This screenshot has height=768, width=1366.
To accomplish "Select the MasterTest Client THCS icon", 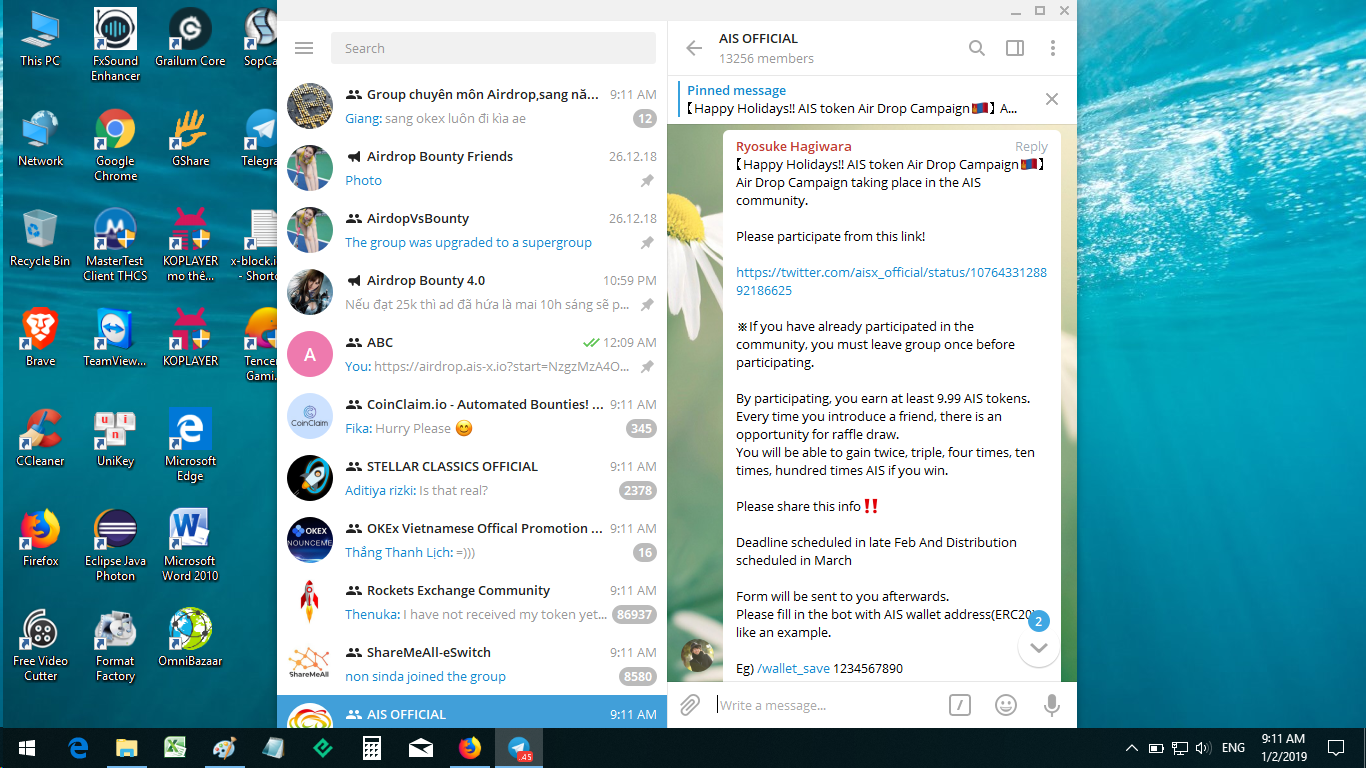I will pos(115,245).
